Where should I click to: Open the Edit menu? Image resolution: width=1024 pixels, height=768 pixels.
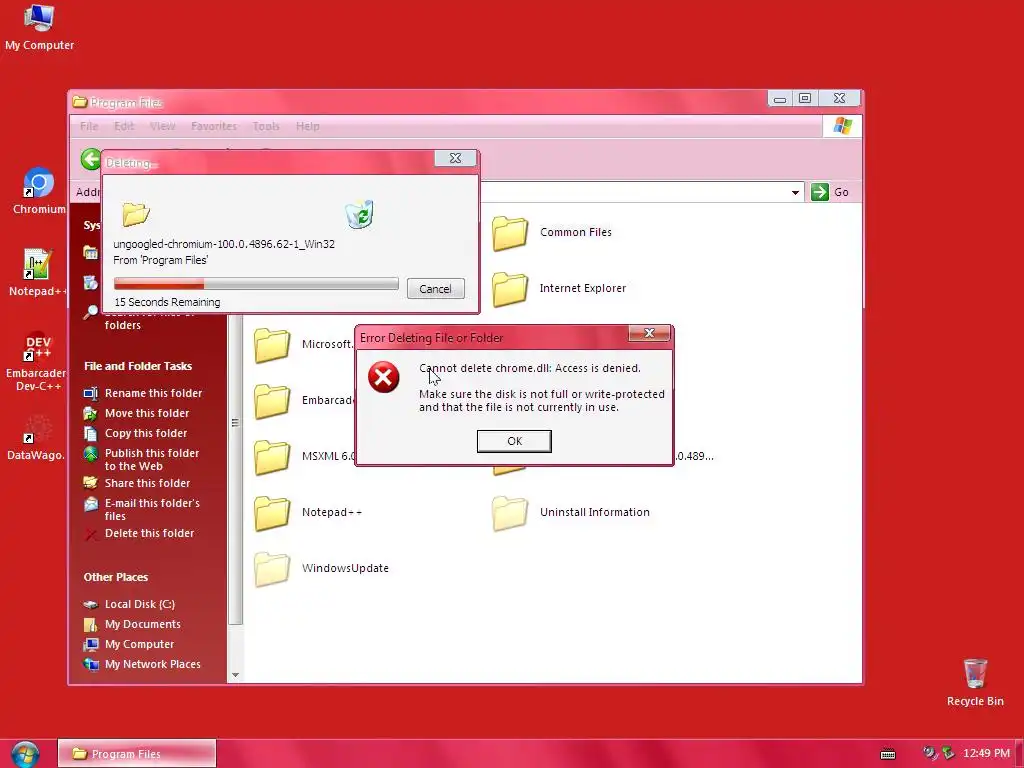(x=123, y=126)
